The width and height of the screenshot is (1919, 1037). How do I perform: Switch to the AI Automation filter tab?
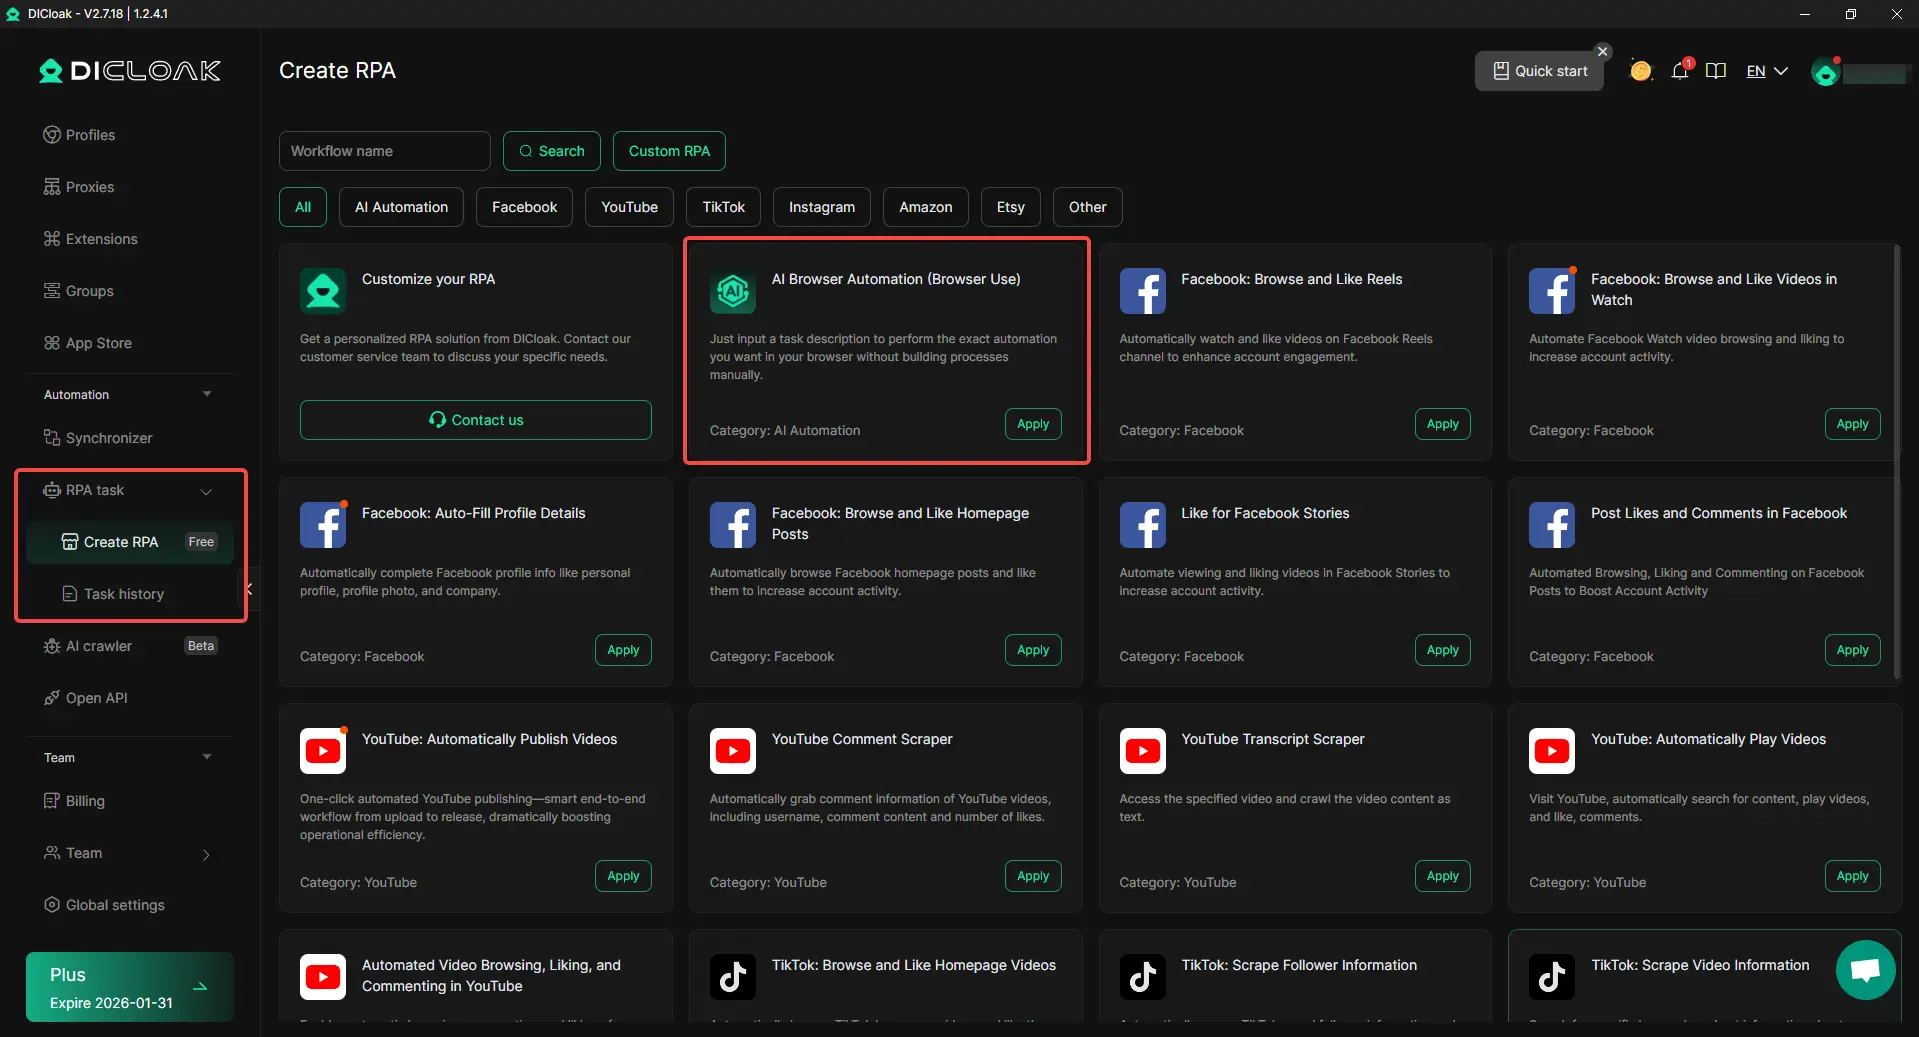point(401,207)
